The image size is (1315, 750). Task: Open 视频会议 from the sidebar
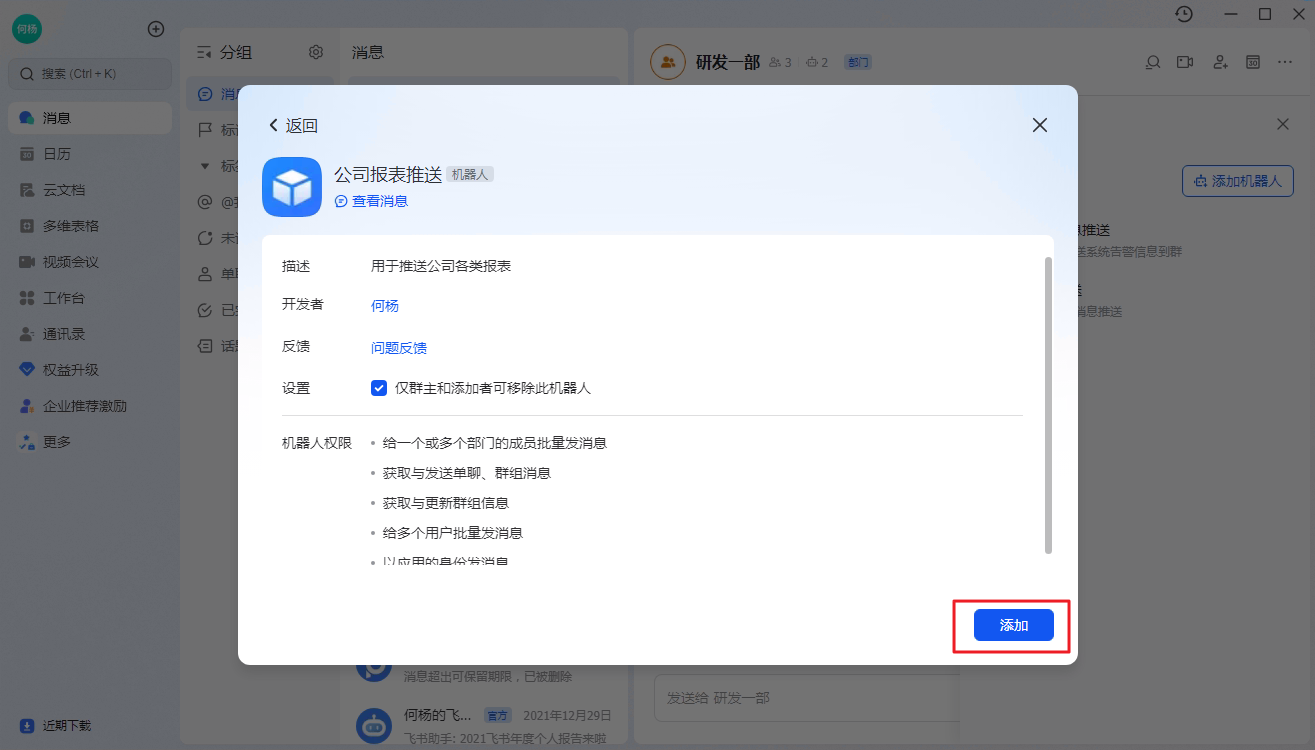[70, 262]
